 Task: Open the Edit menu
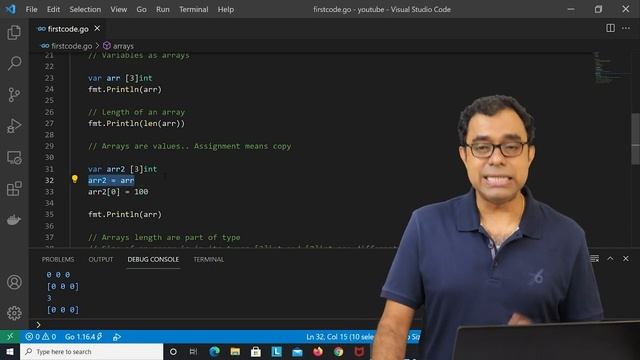click(53, 9)
